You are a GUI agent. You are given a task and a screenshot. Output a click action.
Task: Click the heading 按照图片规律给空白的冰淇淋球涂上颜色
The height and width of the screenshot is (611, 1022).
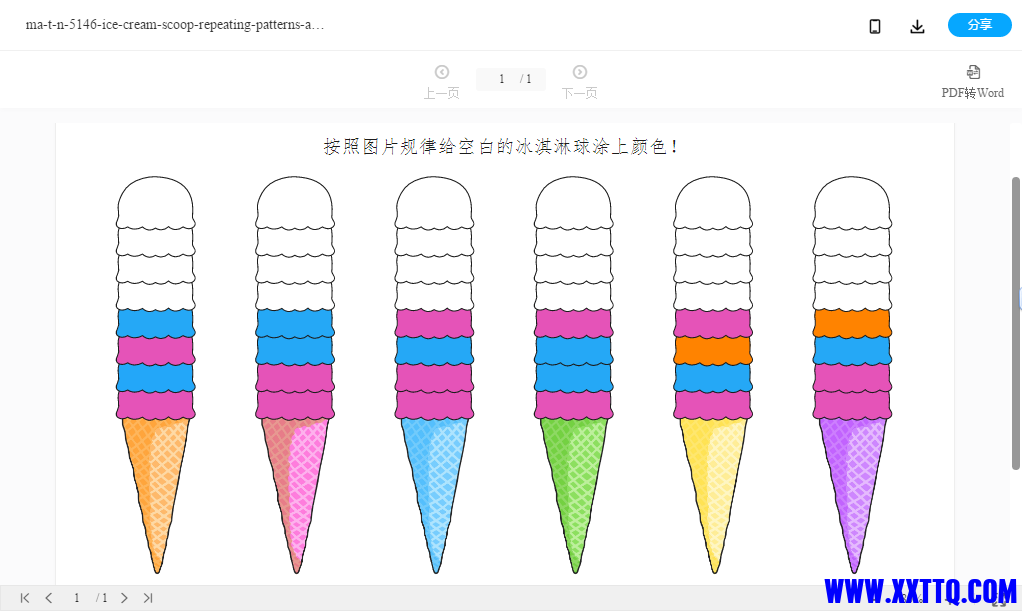click(500, 146)
